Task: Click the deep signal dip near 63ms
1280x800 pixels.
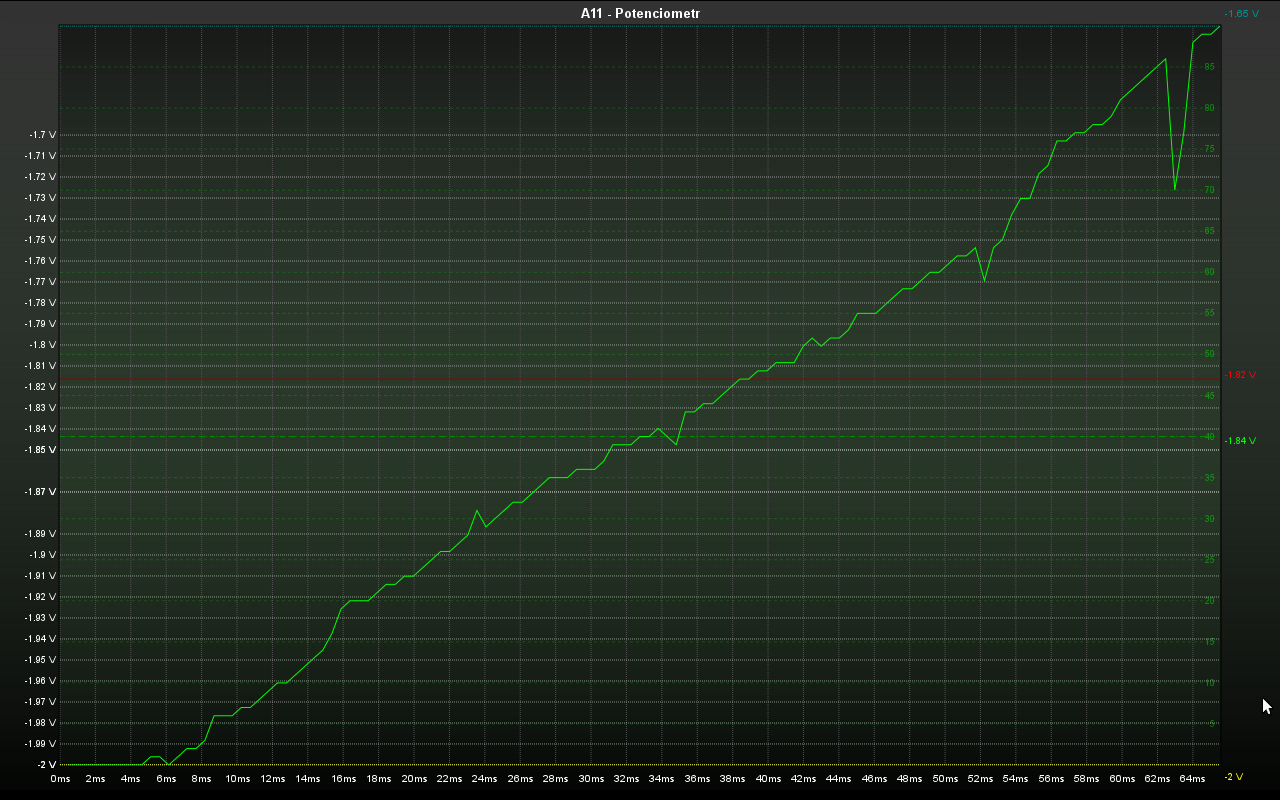Action: pos(1174,188)
